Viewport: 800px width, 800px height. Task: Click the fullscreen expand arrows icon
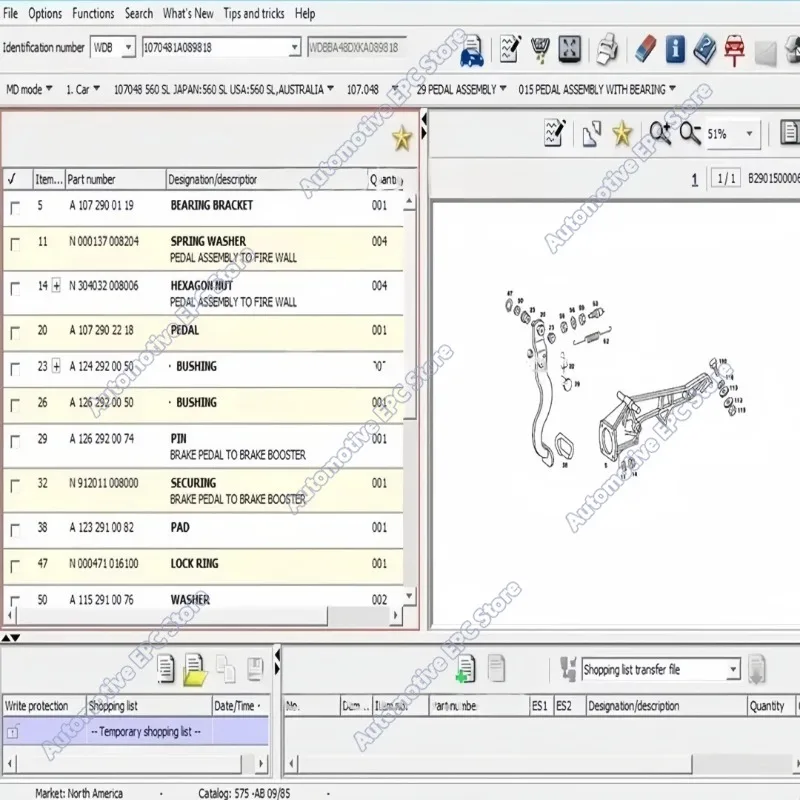coord(569,49)
